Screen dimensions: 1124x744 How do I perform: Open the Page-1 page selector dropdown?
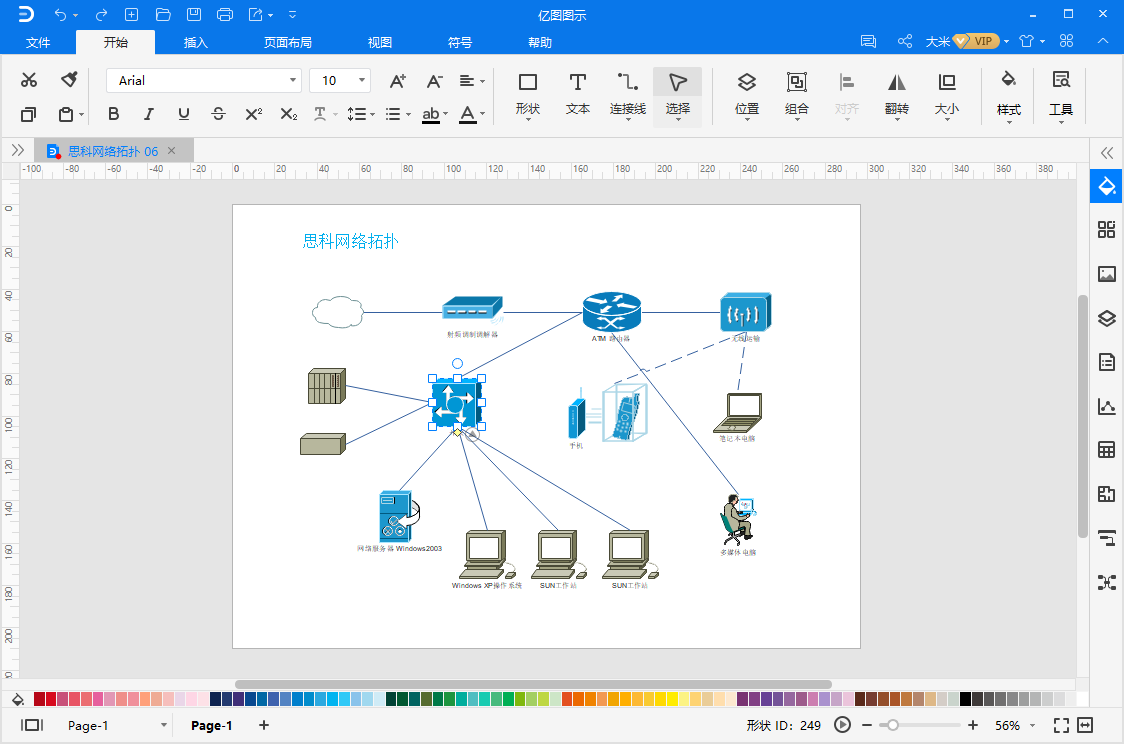point(164,726)
